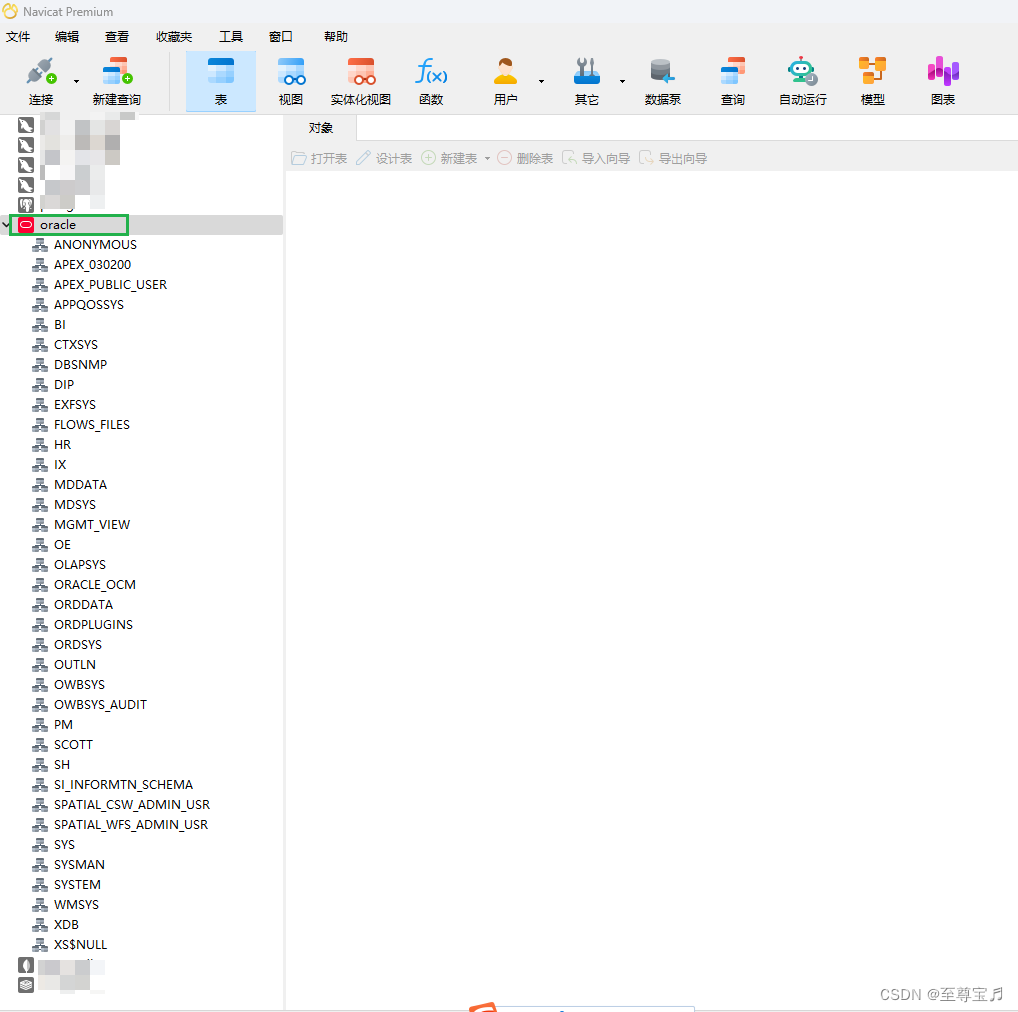
Task: Open the Tools (工具) menu
Action: click(x=230, y=36)
